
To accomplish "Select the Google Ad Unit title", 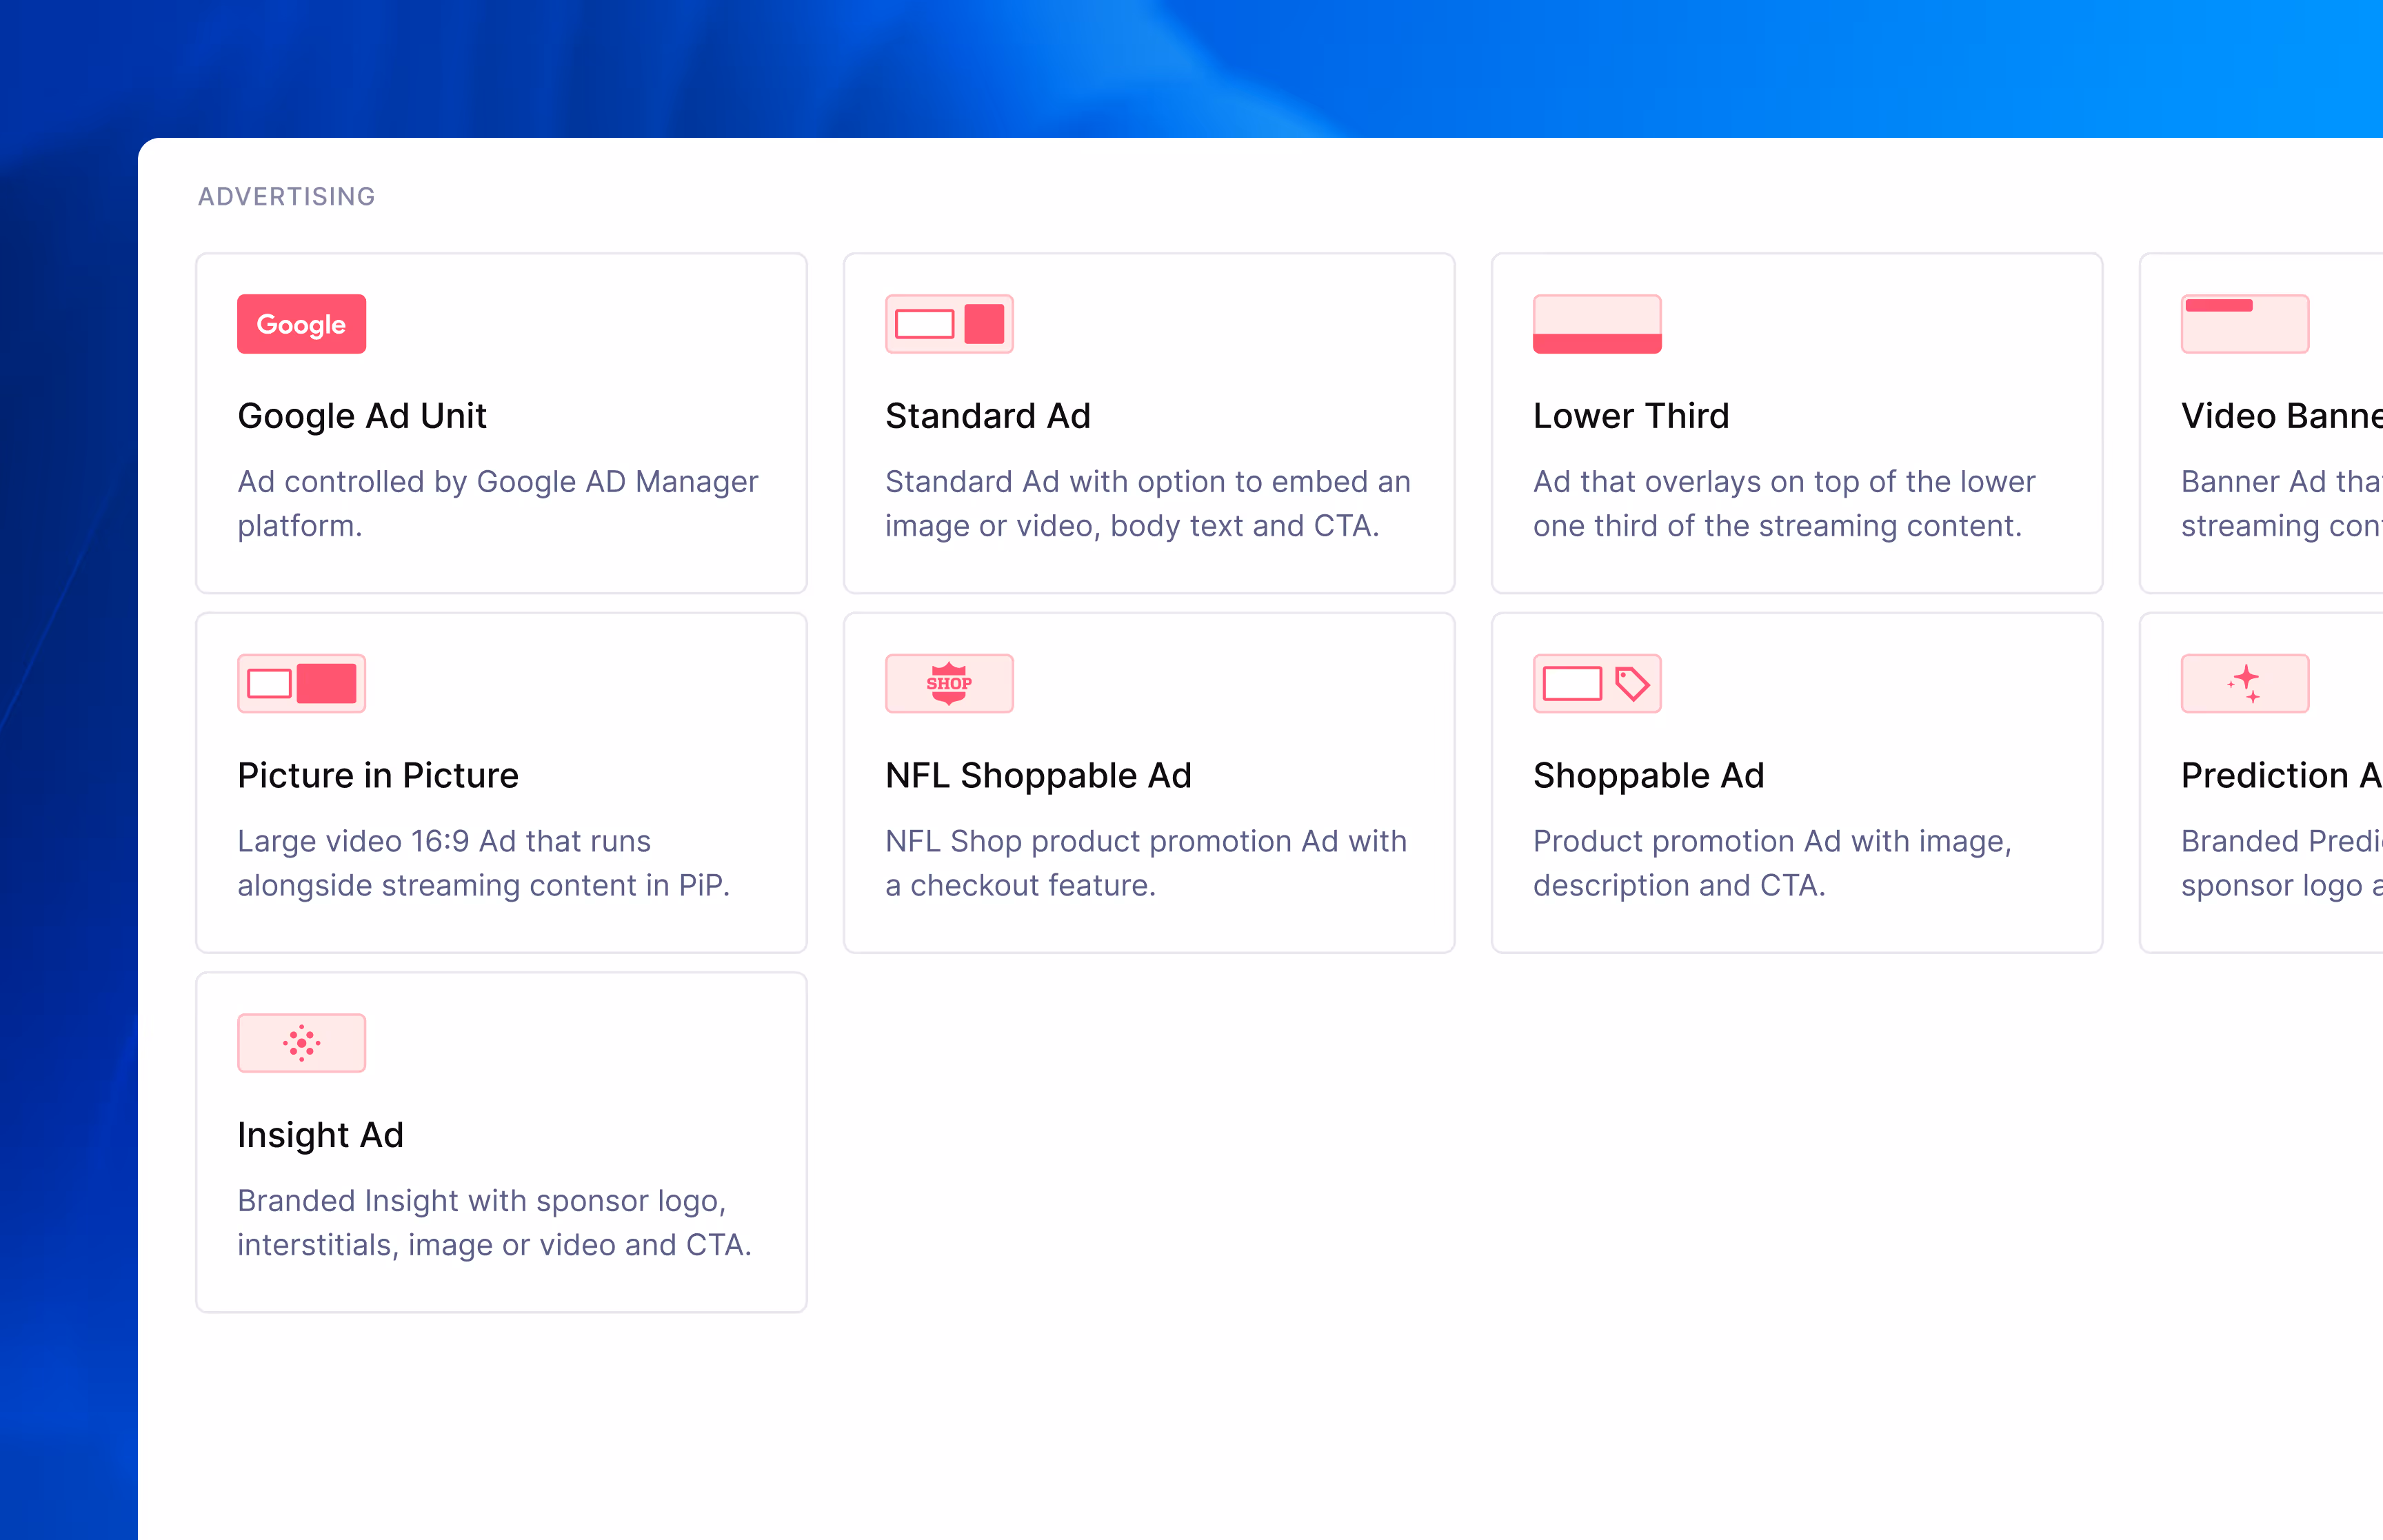I will coord(361,416).
